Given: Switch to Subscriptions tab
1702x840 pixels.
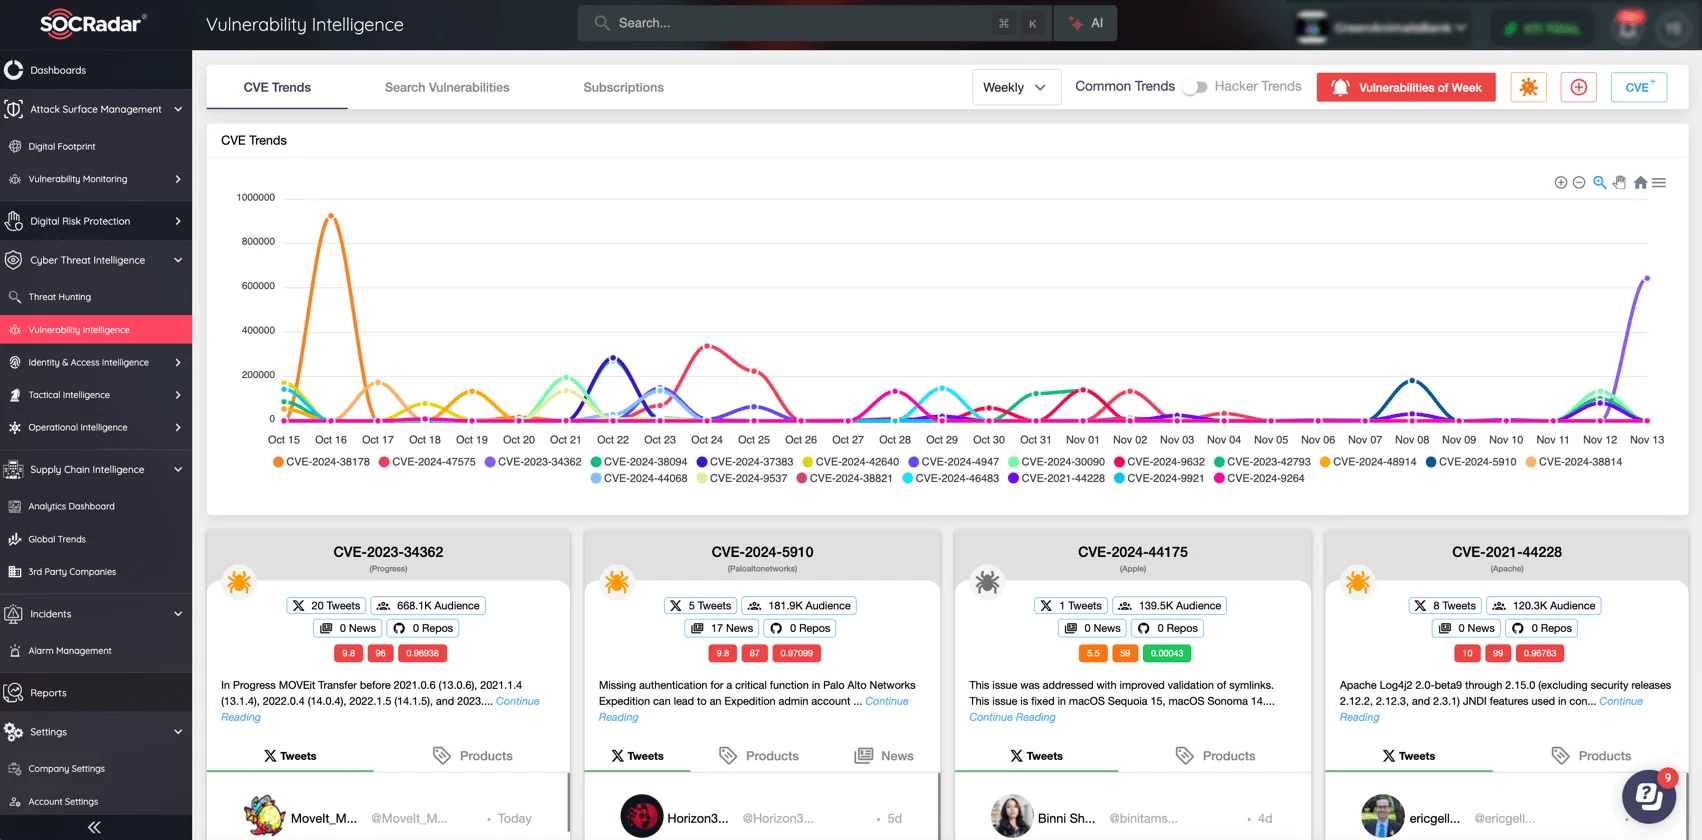Looking at the screenshot, I should [x=623, y=87].
